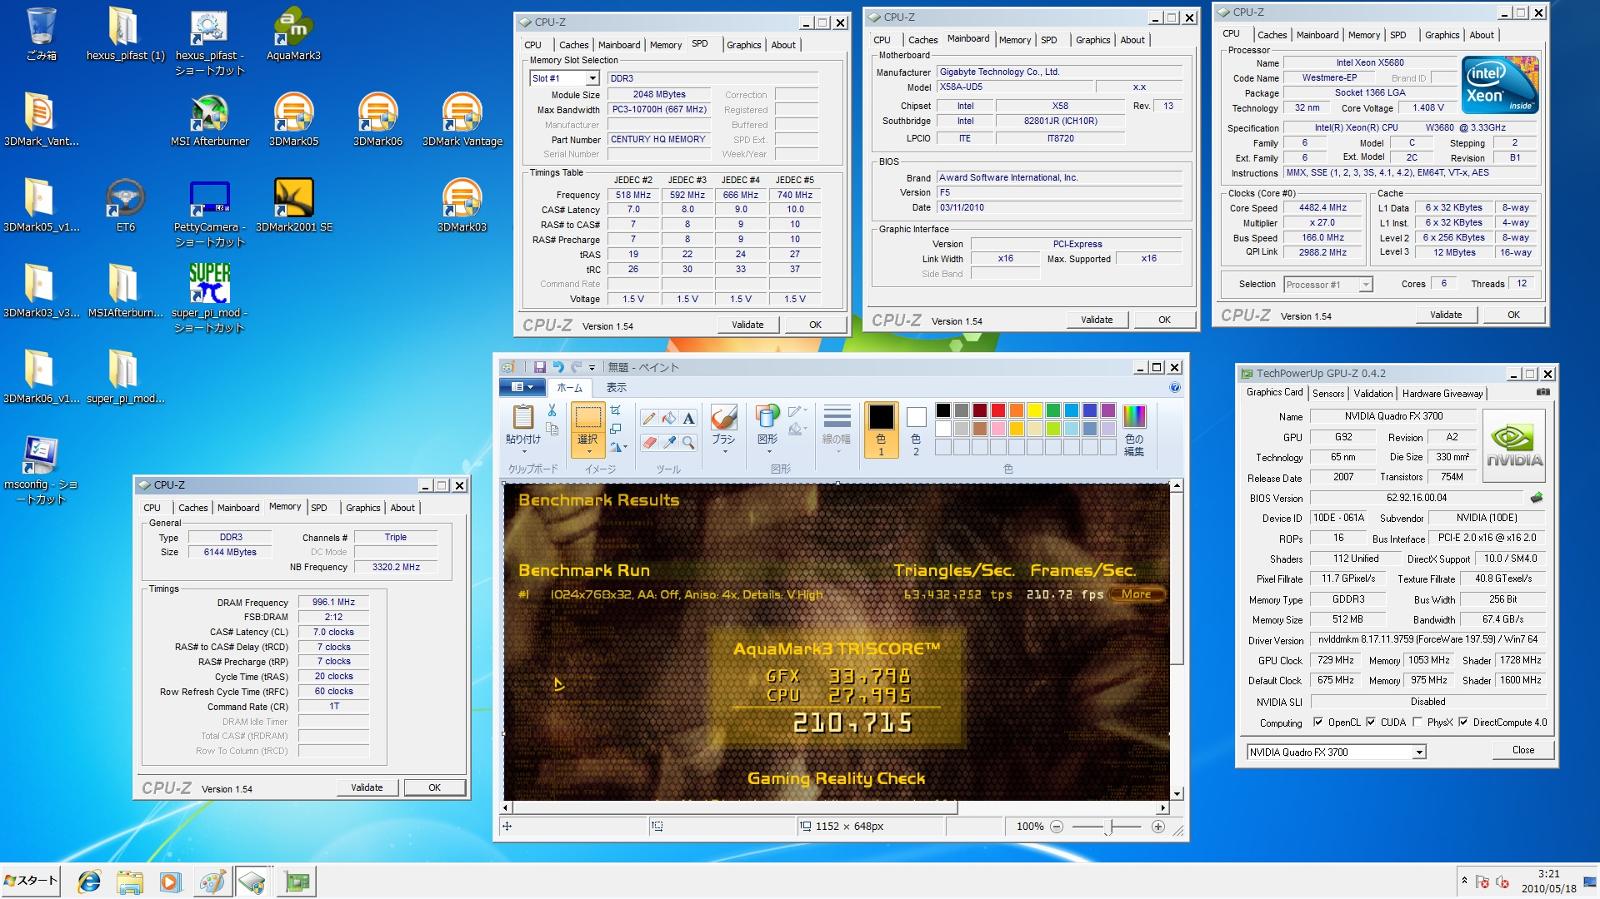The image size is (1600, 899).
Task: Click the zoom in plus button in Paint
Action: tap(1158, 827)
